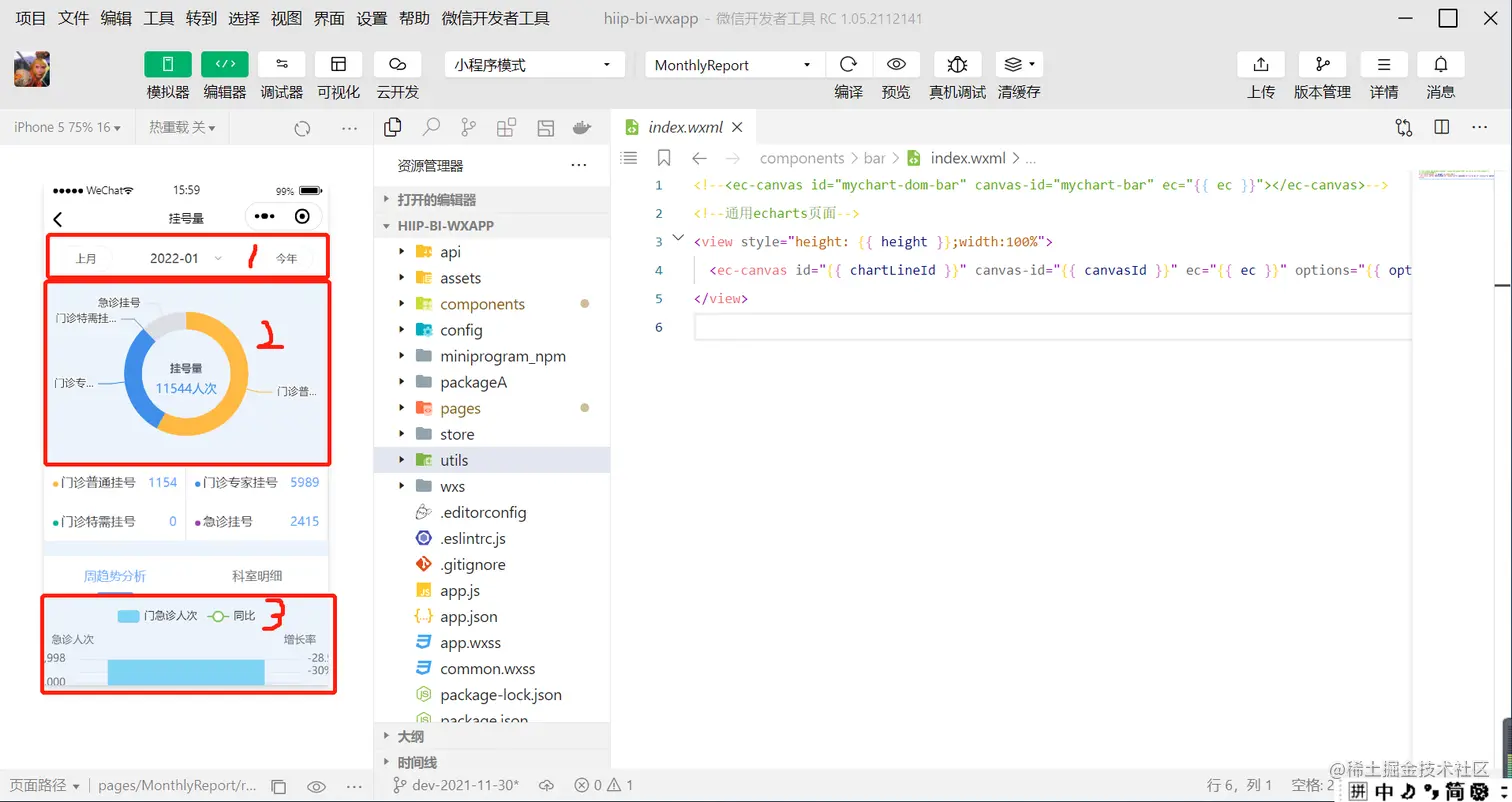This screenshot has height=802, width=1512.
Task: Click the compare changes icon in editor
Action: click(1404, 127)
